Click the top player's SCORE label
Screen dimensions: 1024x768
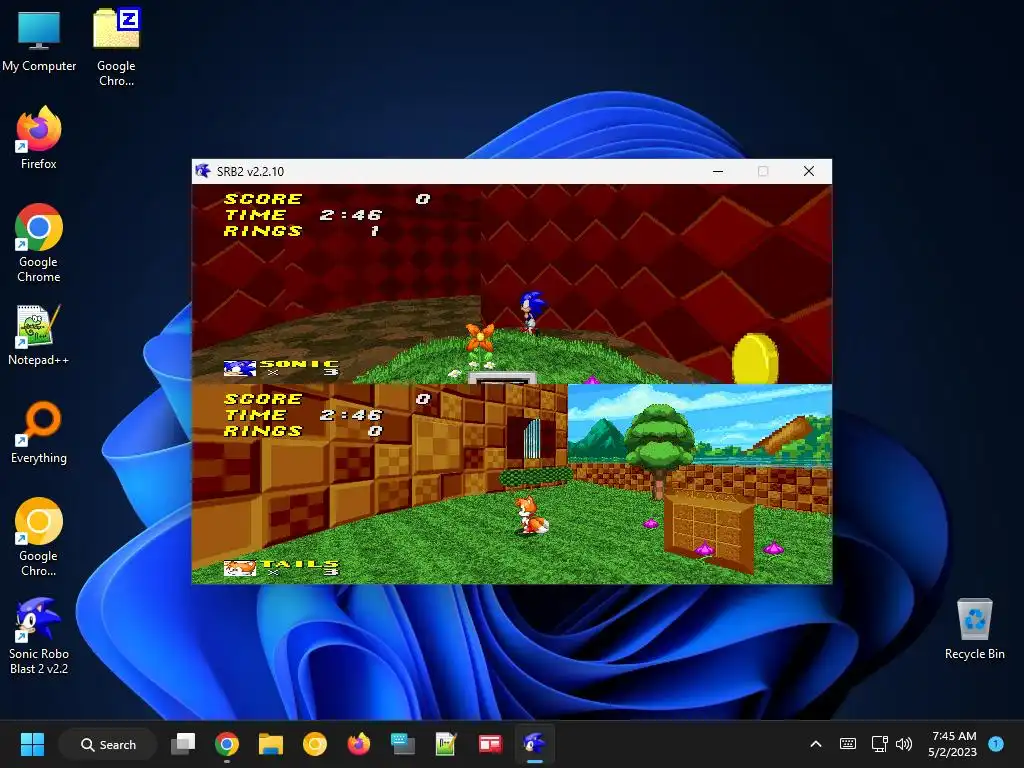(x=263, y=199)
